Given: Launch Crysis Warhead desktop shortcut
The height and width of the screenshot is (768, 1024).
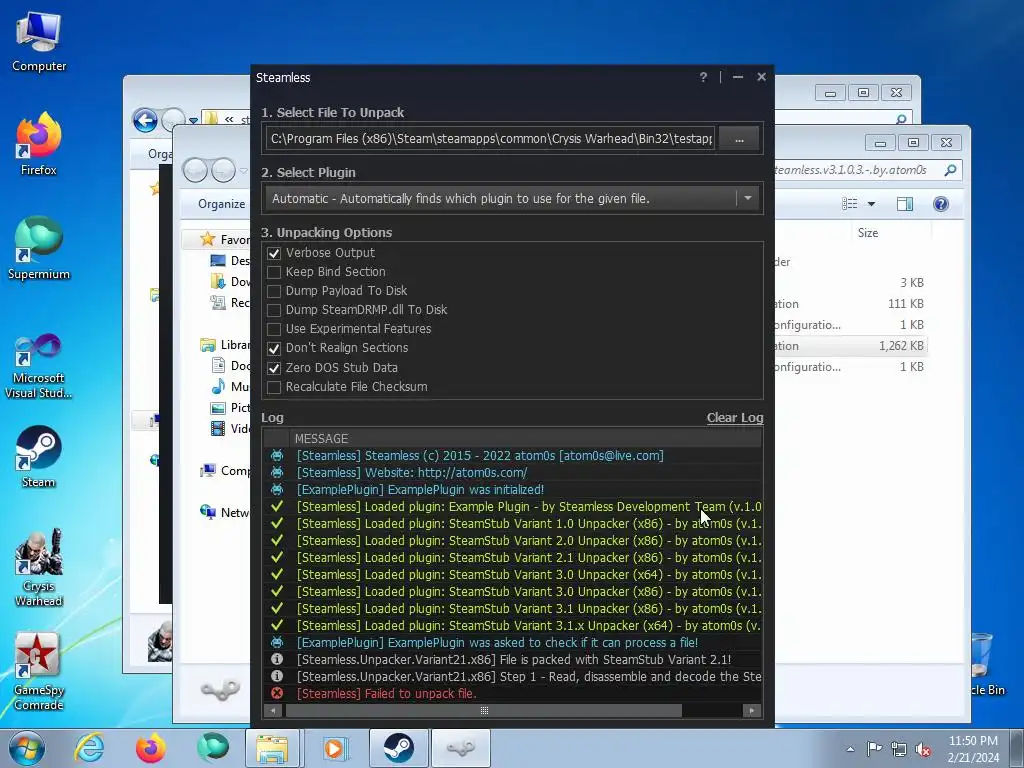Looking at the screenshot, I should pyautogui.click(x=39, y=567).
